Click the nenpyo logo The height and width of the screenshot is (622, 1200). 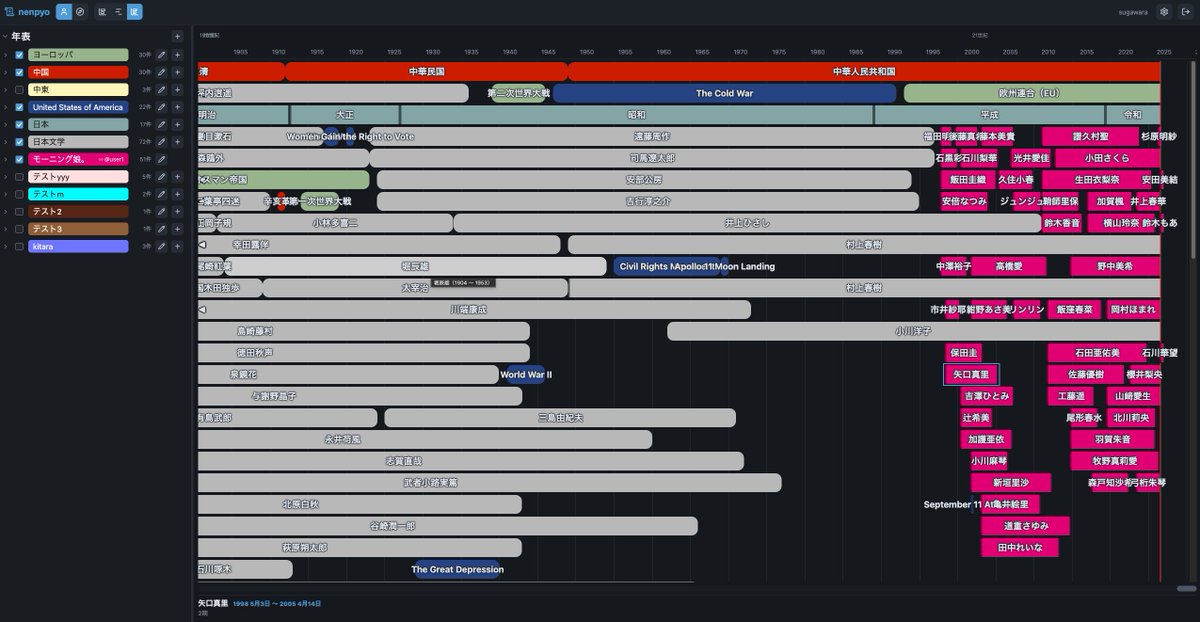point(27,12)
